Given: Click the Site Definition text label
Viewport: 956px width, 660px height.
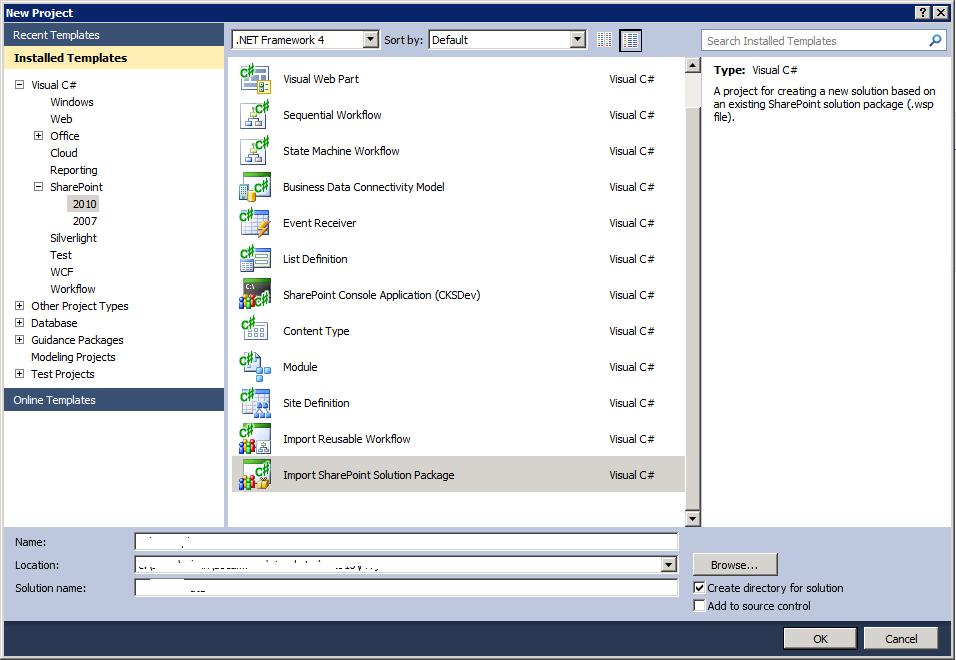Looking at the screenshot, I should 316,403.
